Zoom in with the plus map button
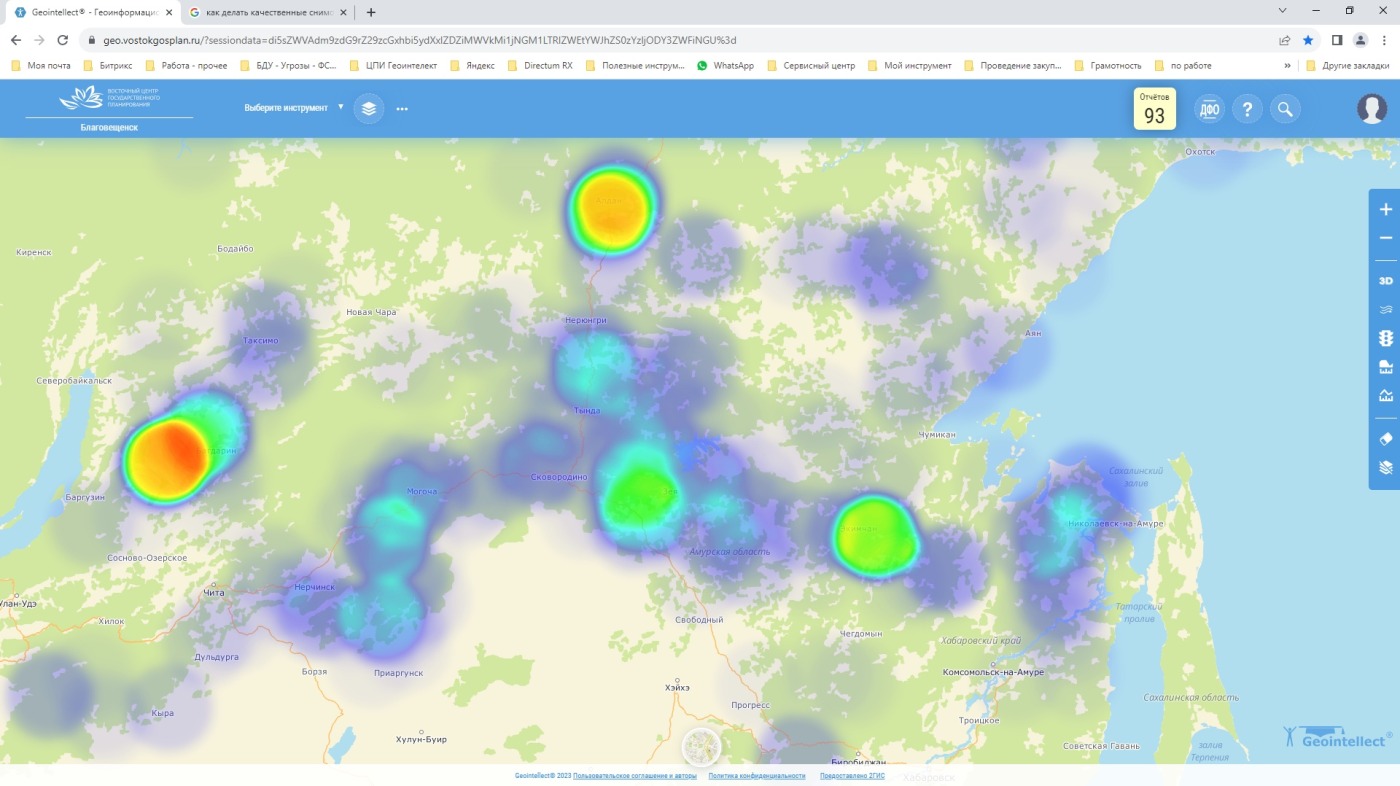The height and width of the screenshot is (786, 1400). (1385, 210)
